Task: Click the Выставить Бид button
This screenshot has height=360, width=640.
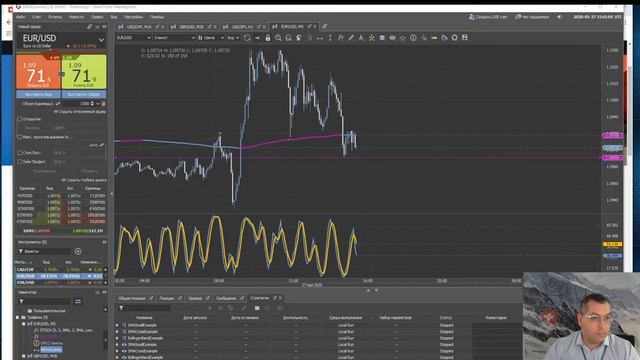Action: [x=38, y=94]
